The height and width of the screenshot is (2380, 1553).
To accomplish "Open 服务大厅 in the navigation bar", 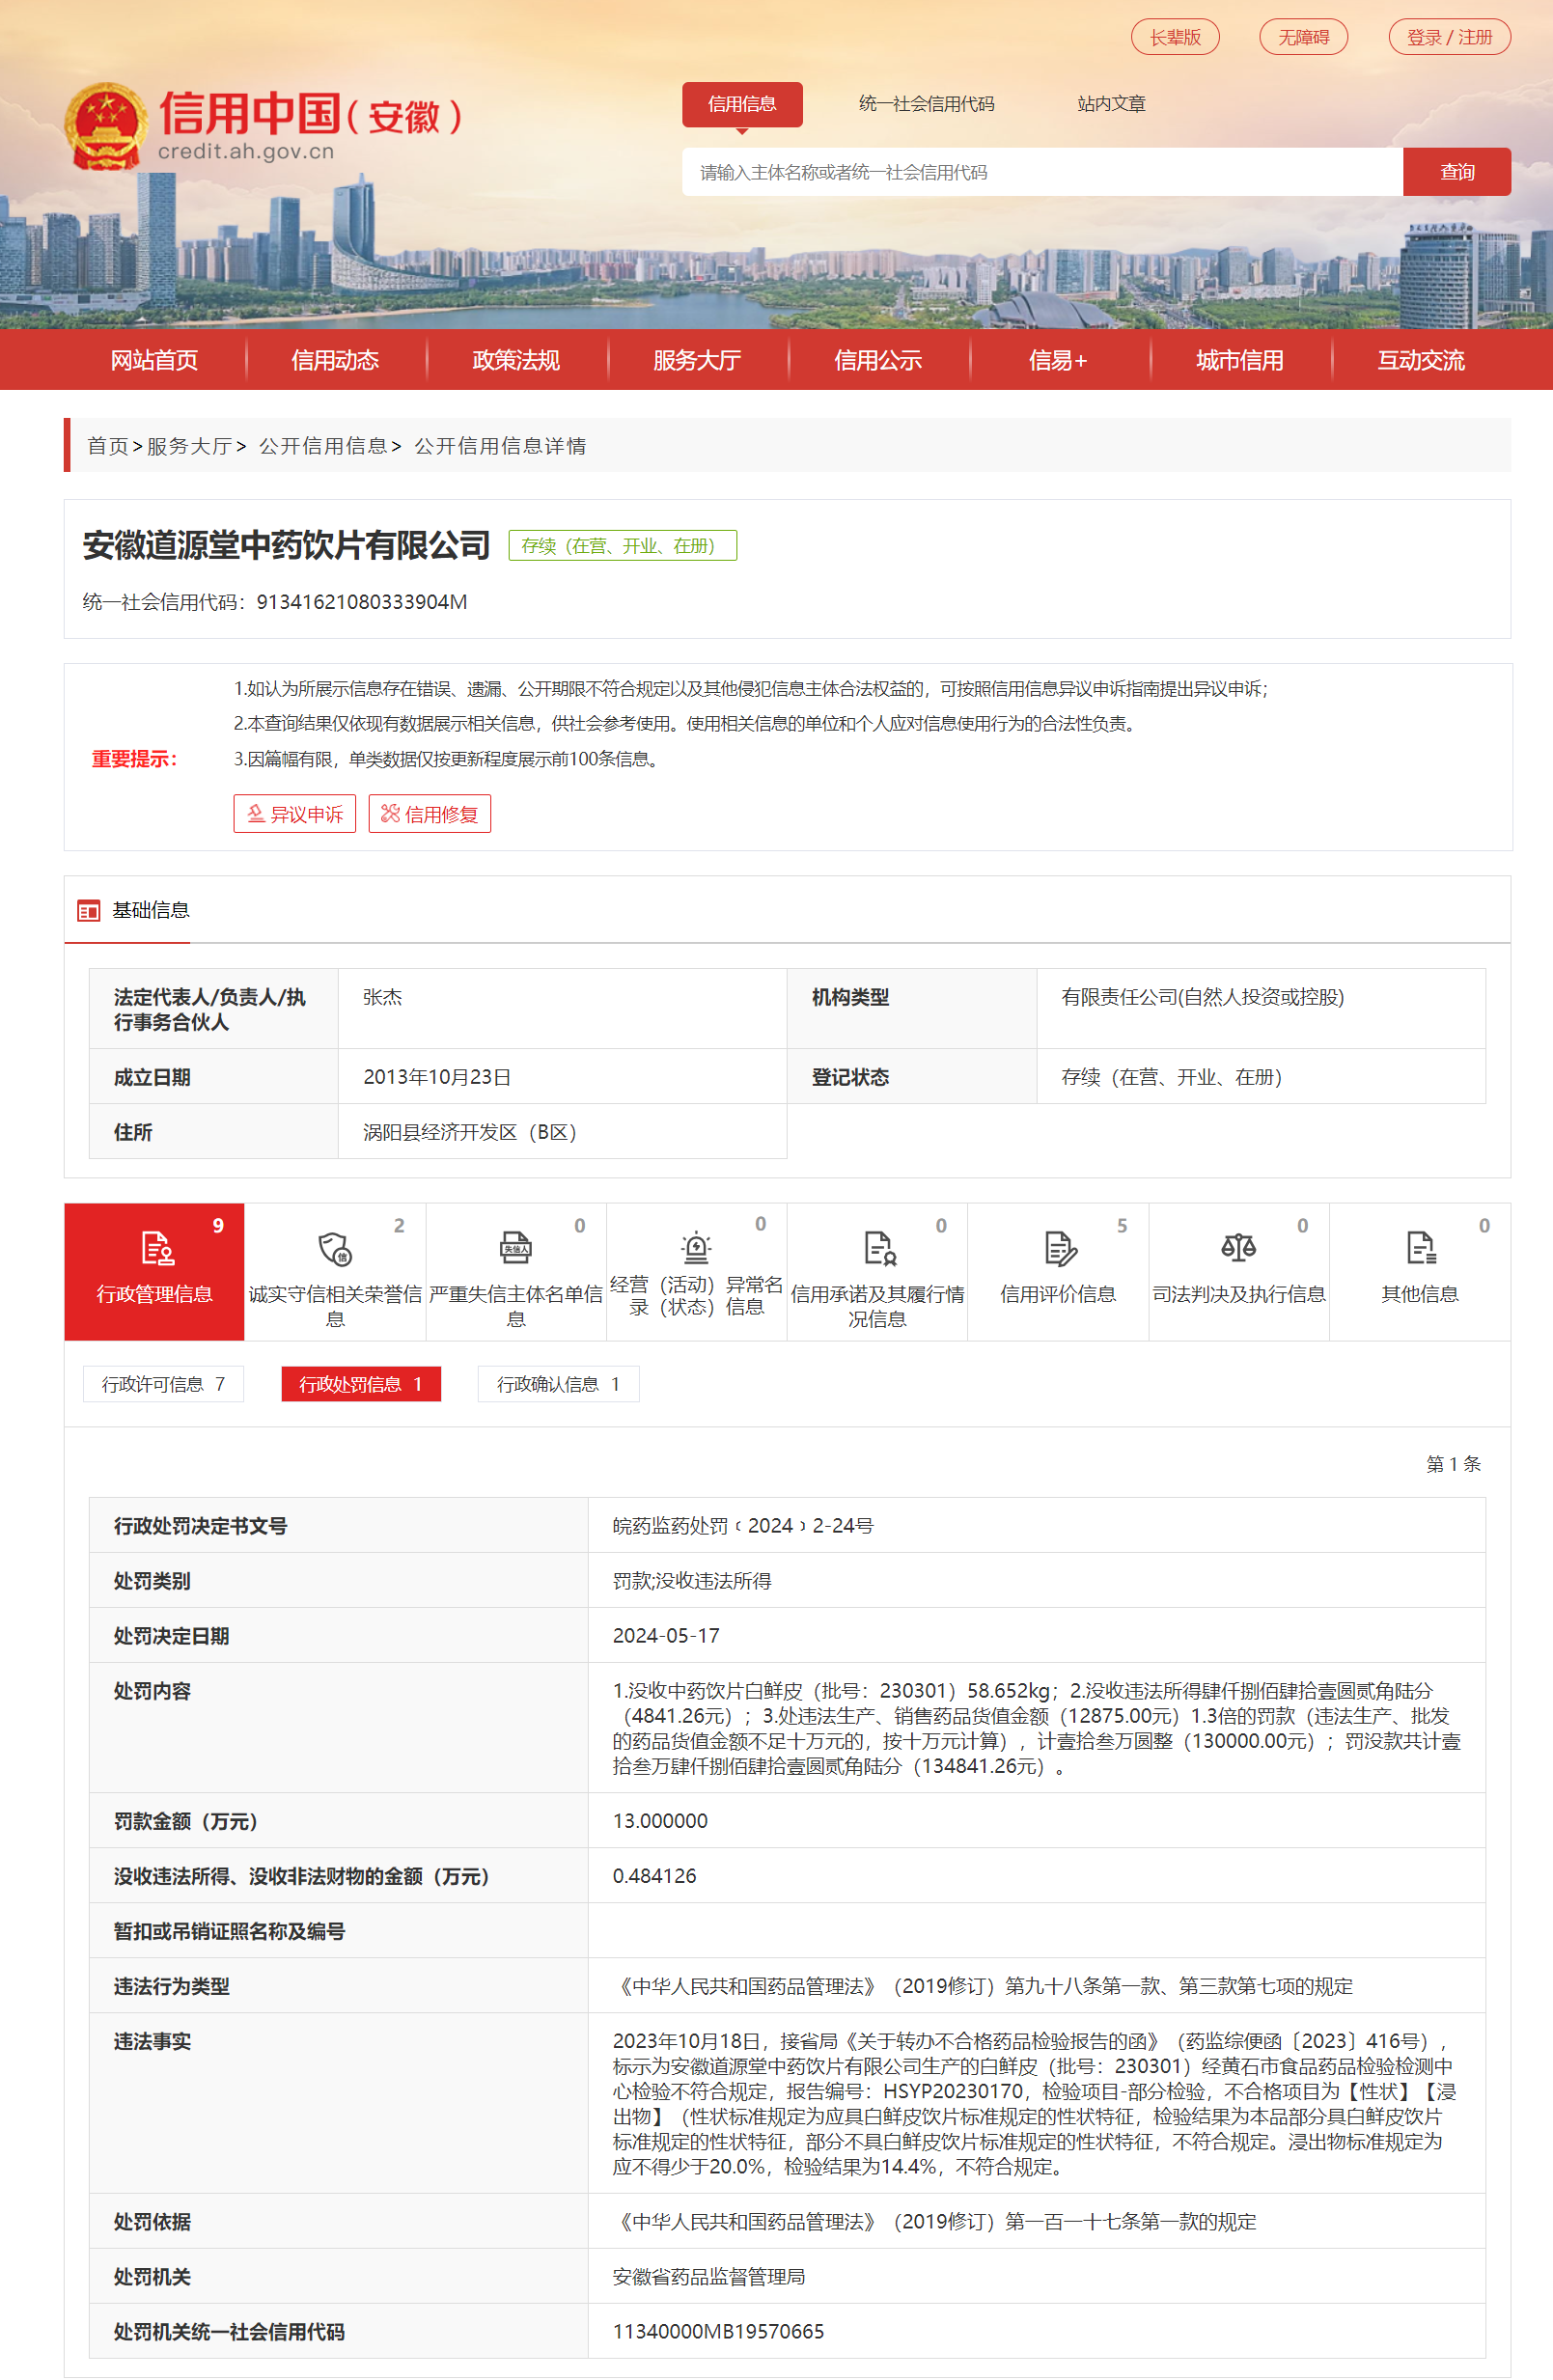I will (697, 360).
